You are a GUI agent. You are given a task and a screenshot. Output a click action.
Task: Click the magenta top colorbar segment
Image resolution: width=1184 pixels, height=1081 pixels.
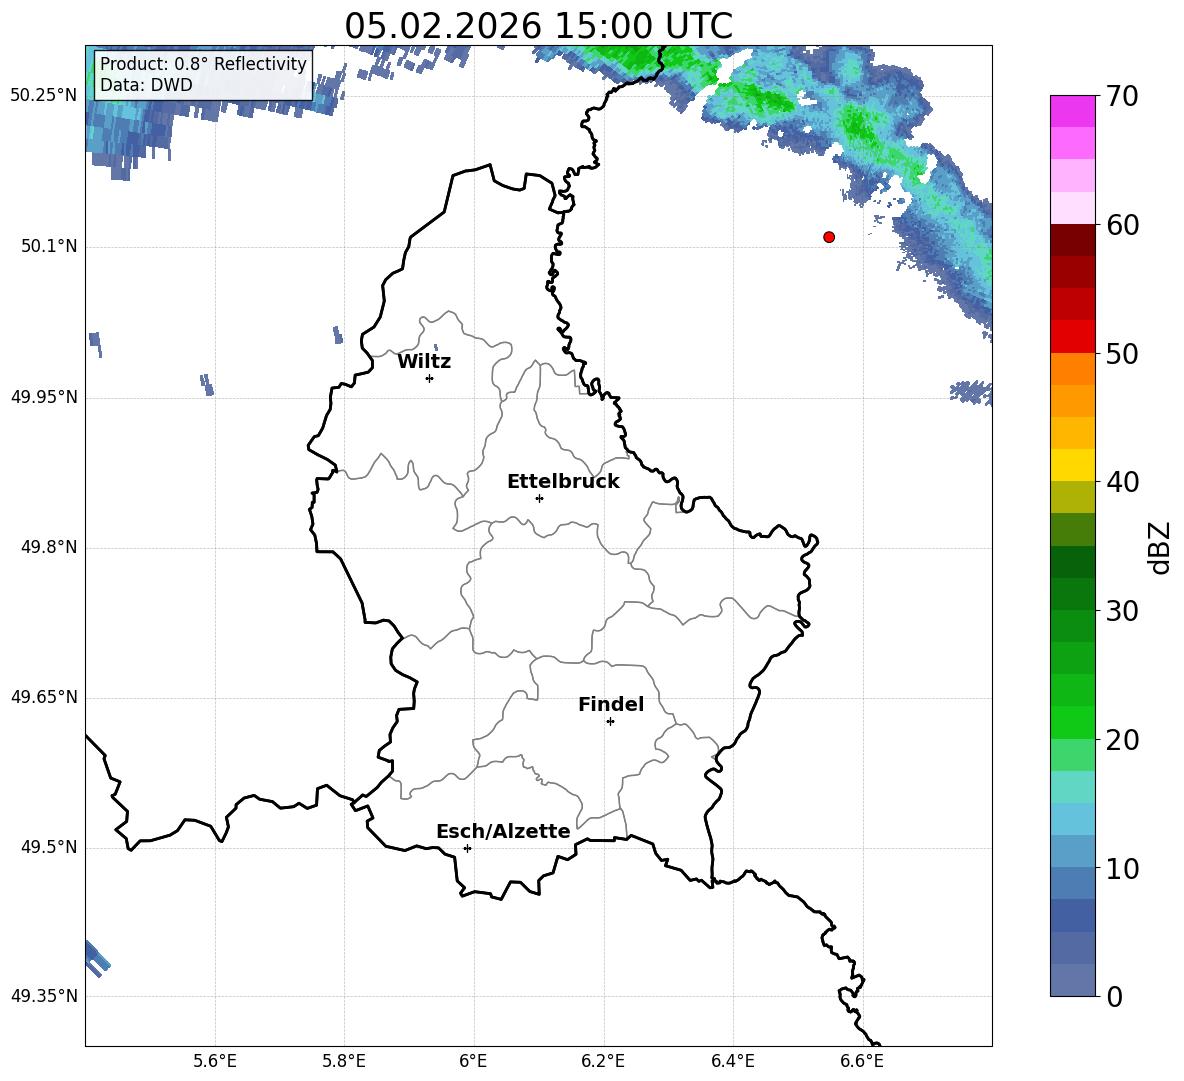(1072, 112)
